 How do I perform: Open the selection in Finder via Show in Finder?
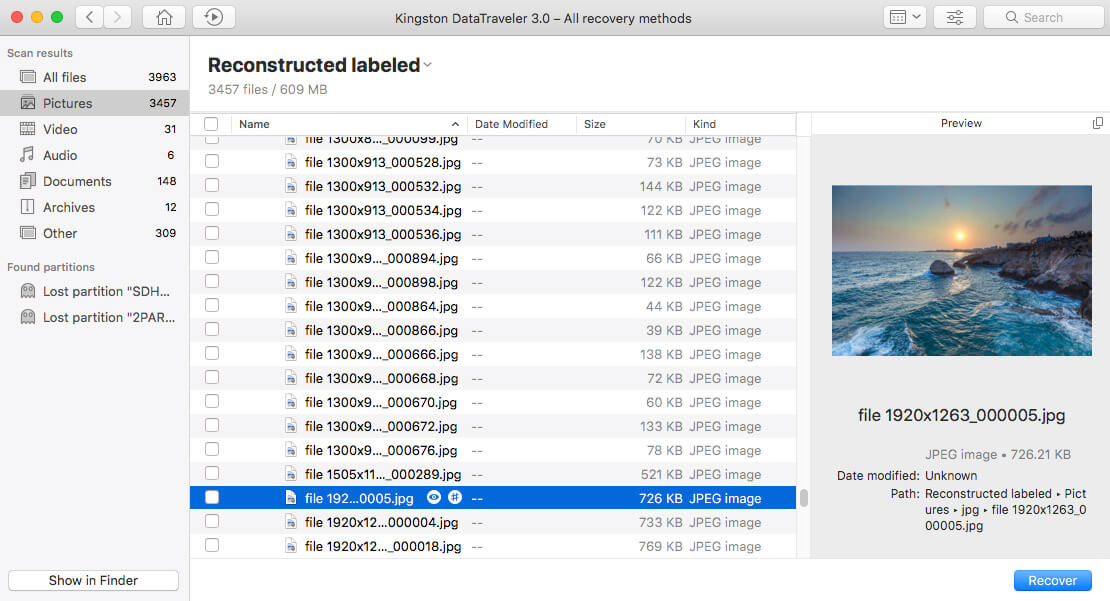pos(92,580)
